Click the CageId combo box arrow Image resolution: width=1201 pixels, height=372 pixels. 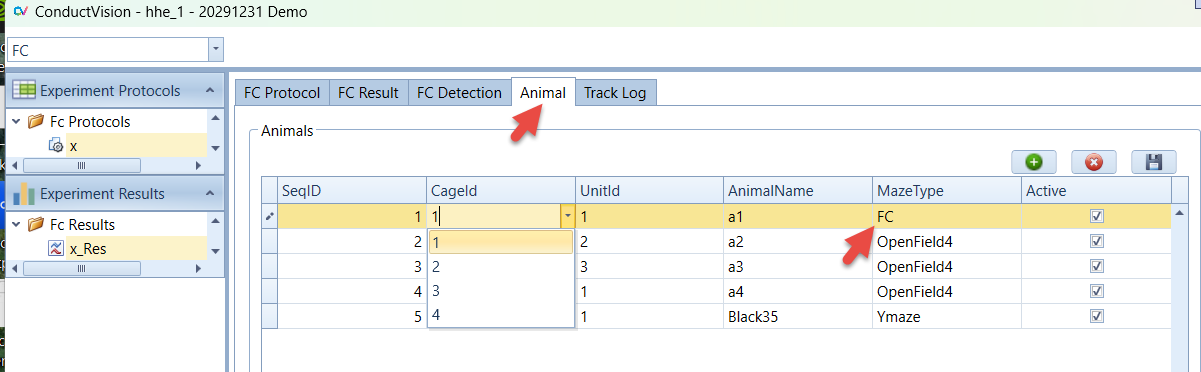(x=568, y=216)
